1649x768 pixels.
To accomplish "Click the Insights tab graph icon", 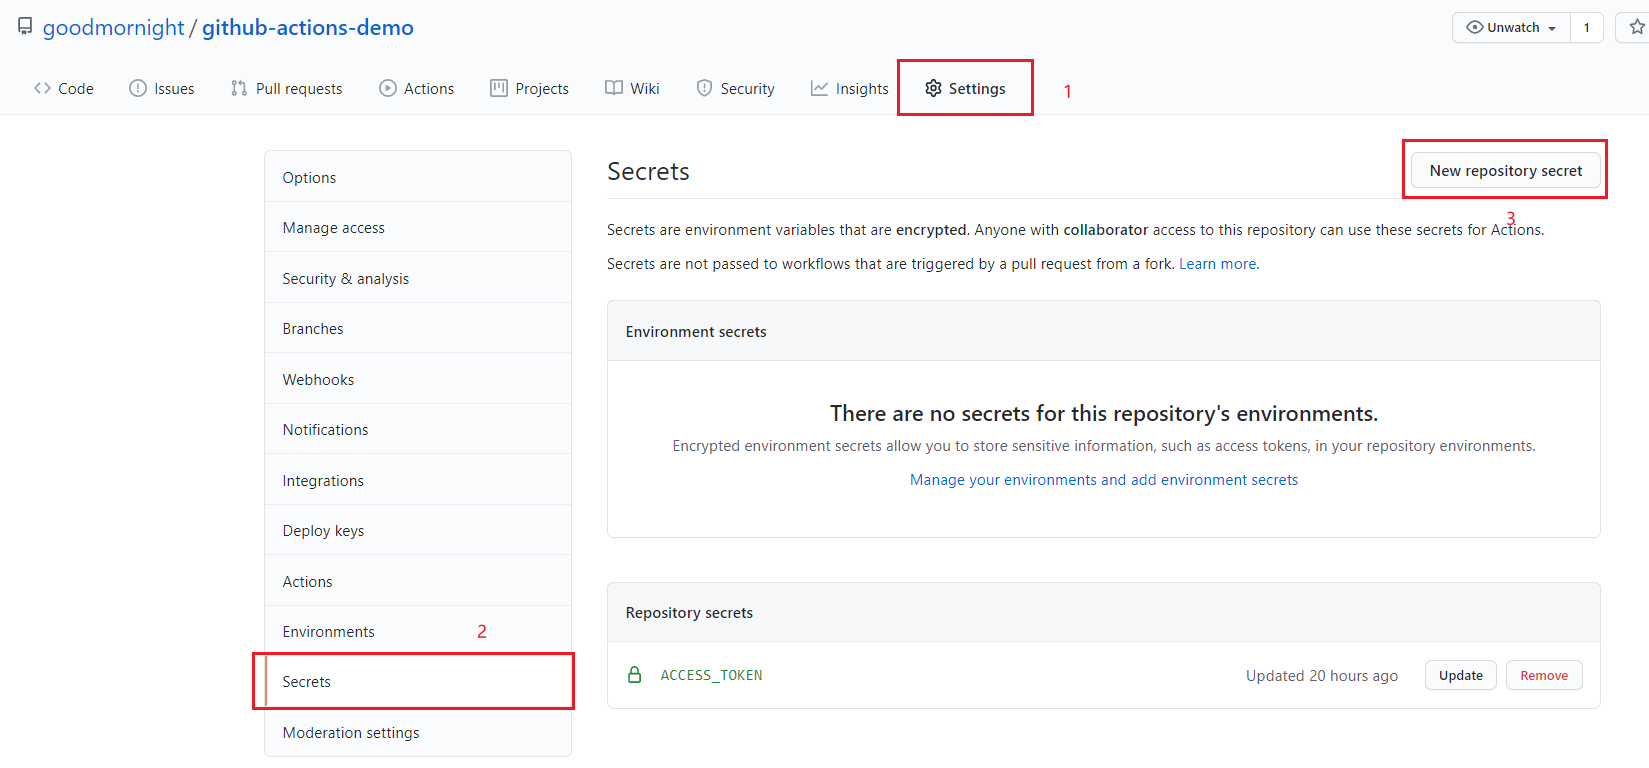I will (x=819, y=88).
